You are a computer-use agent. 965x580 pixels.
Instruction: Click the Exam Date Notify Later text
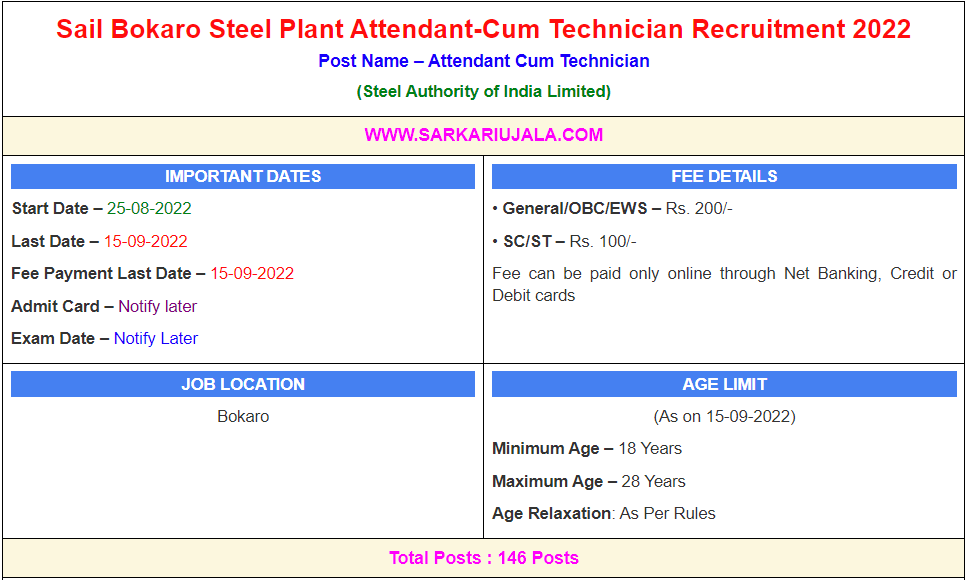155,338
